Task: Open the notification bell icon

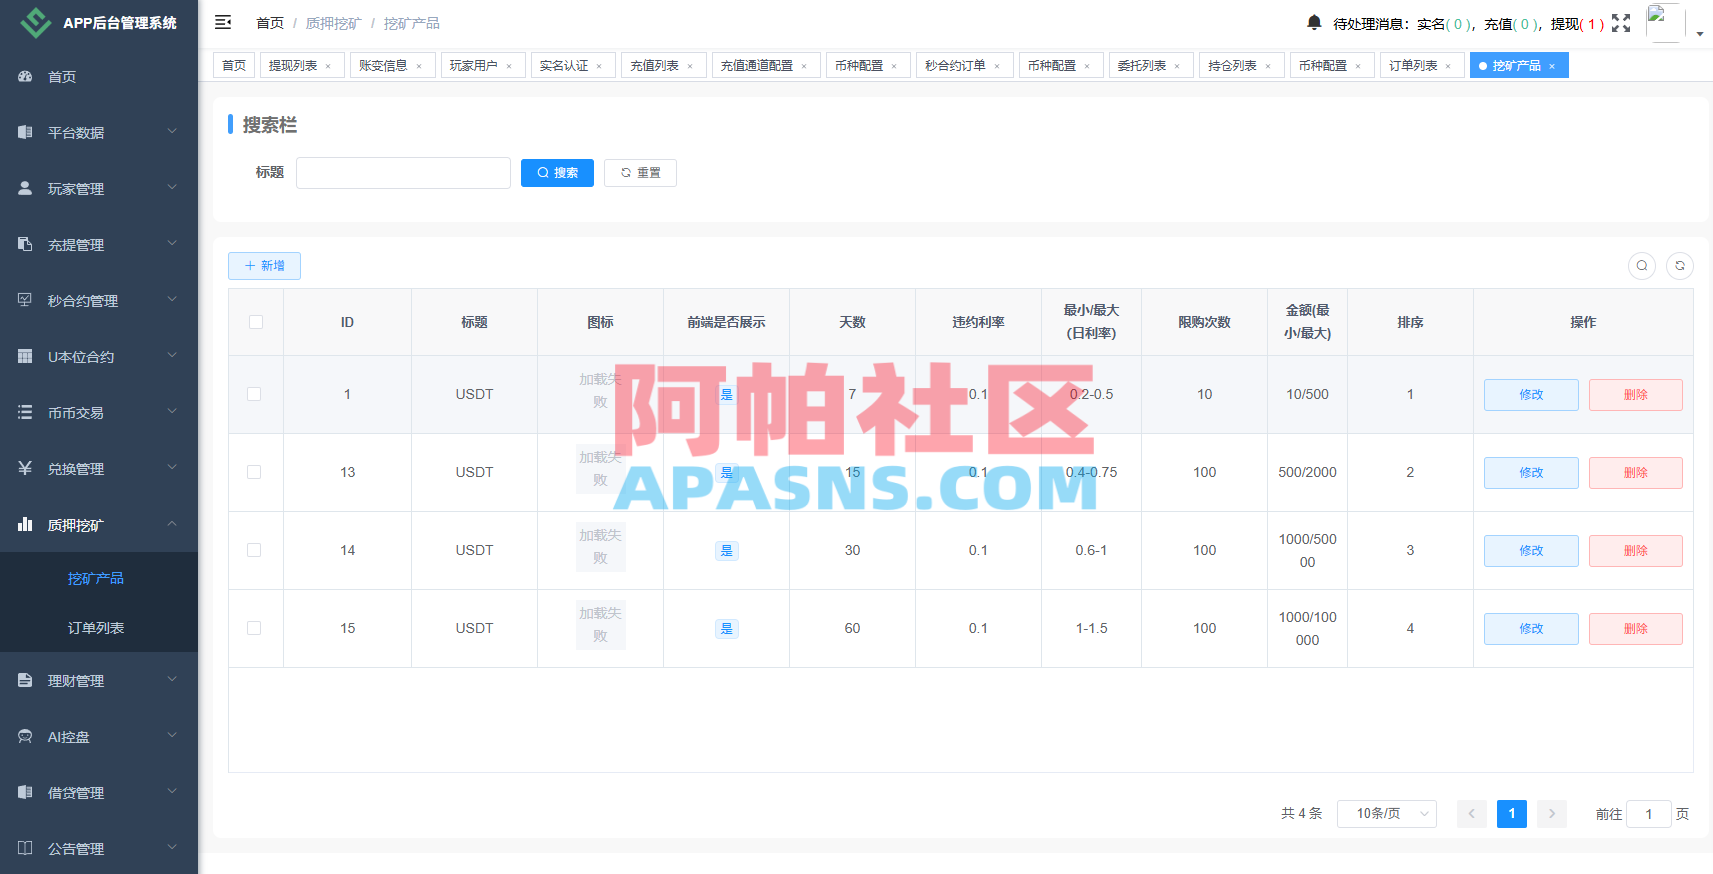Action: [1314, 22]
